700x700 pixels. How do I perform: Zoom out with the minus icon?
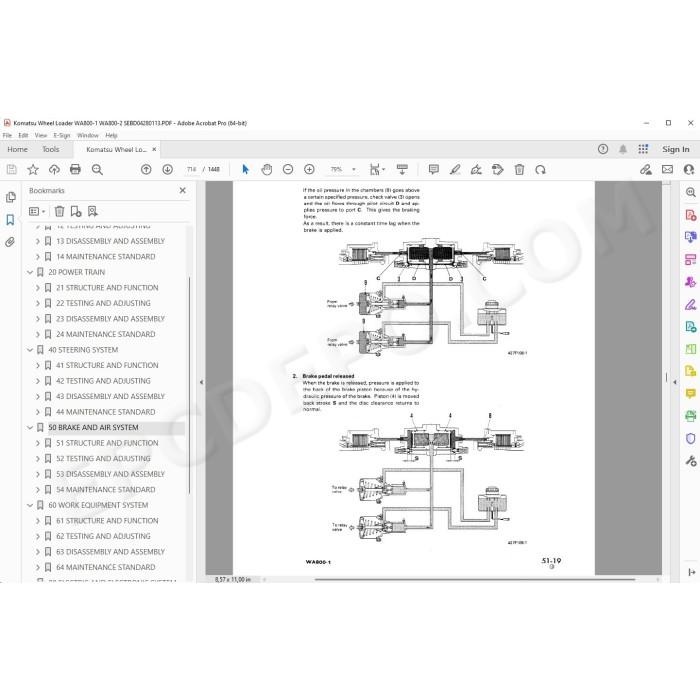288,169
